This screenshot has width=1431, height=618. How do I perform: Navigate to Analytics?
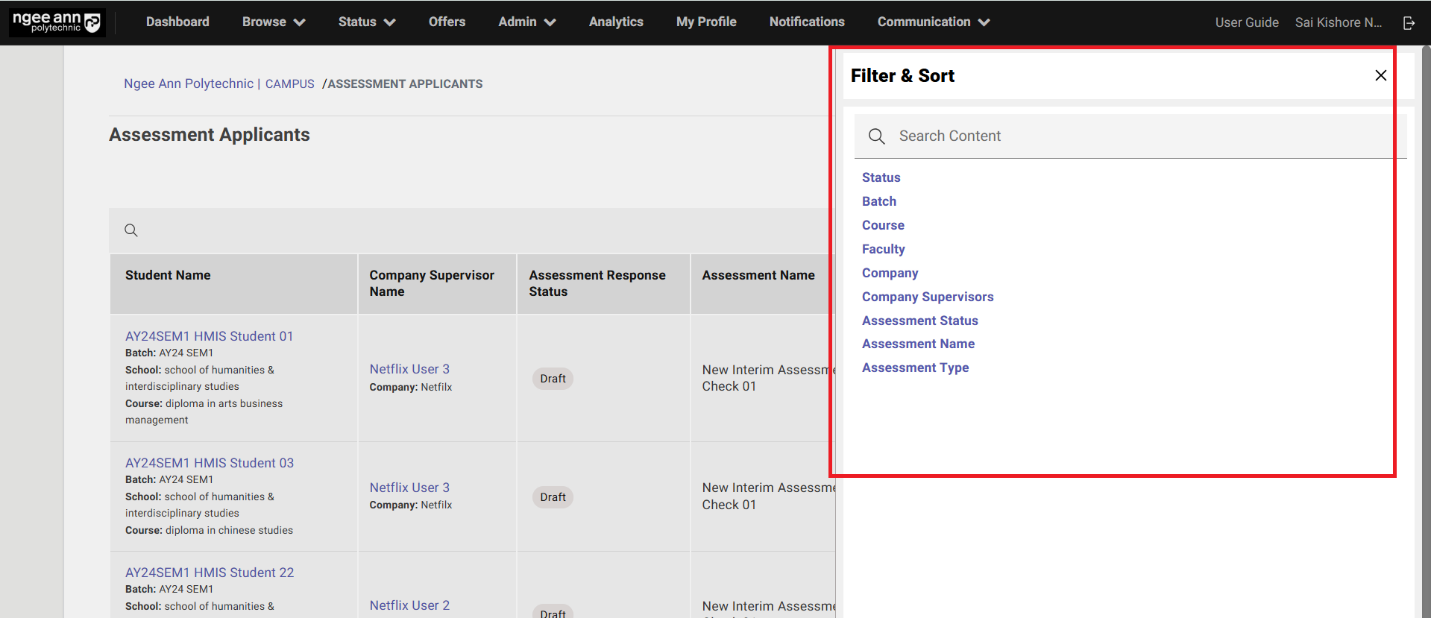pyautogui.click(x=616, y=21)
